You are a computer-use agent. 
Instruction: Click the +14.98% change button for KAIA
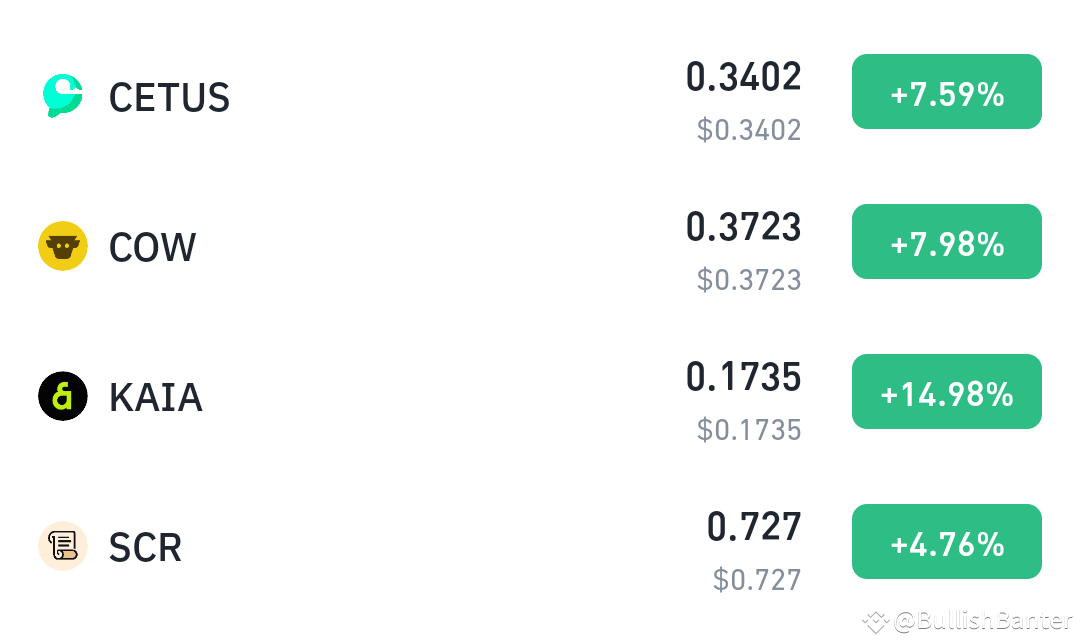click(946, 391)
